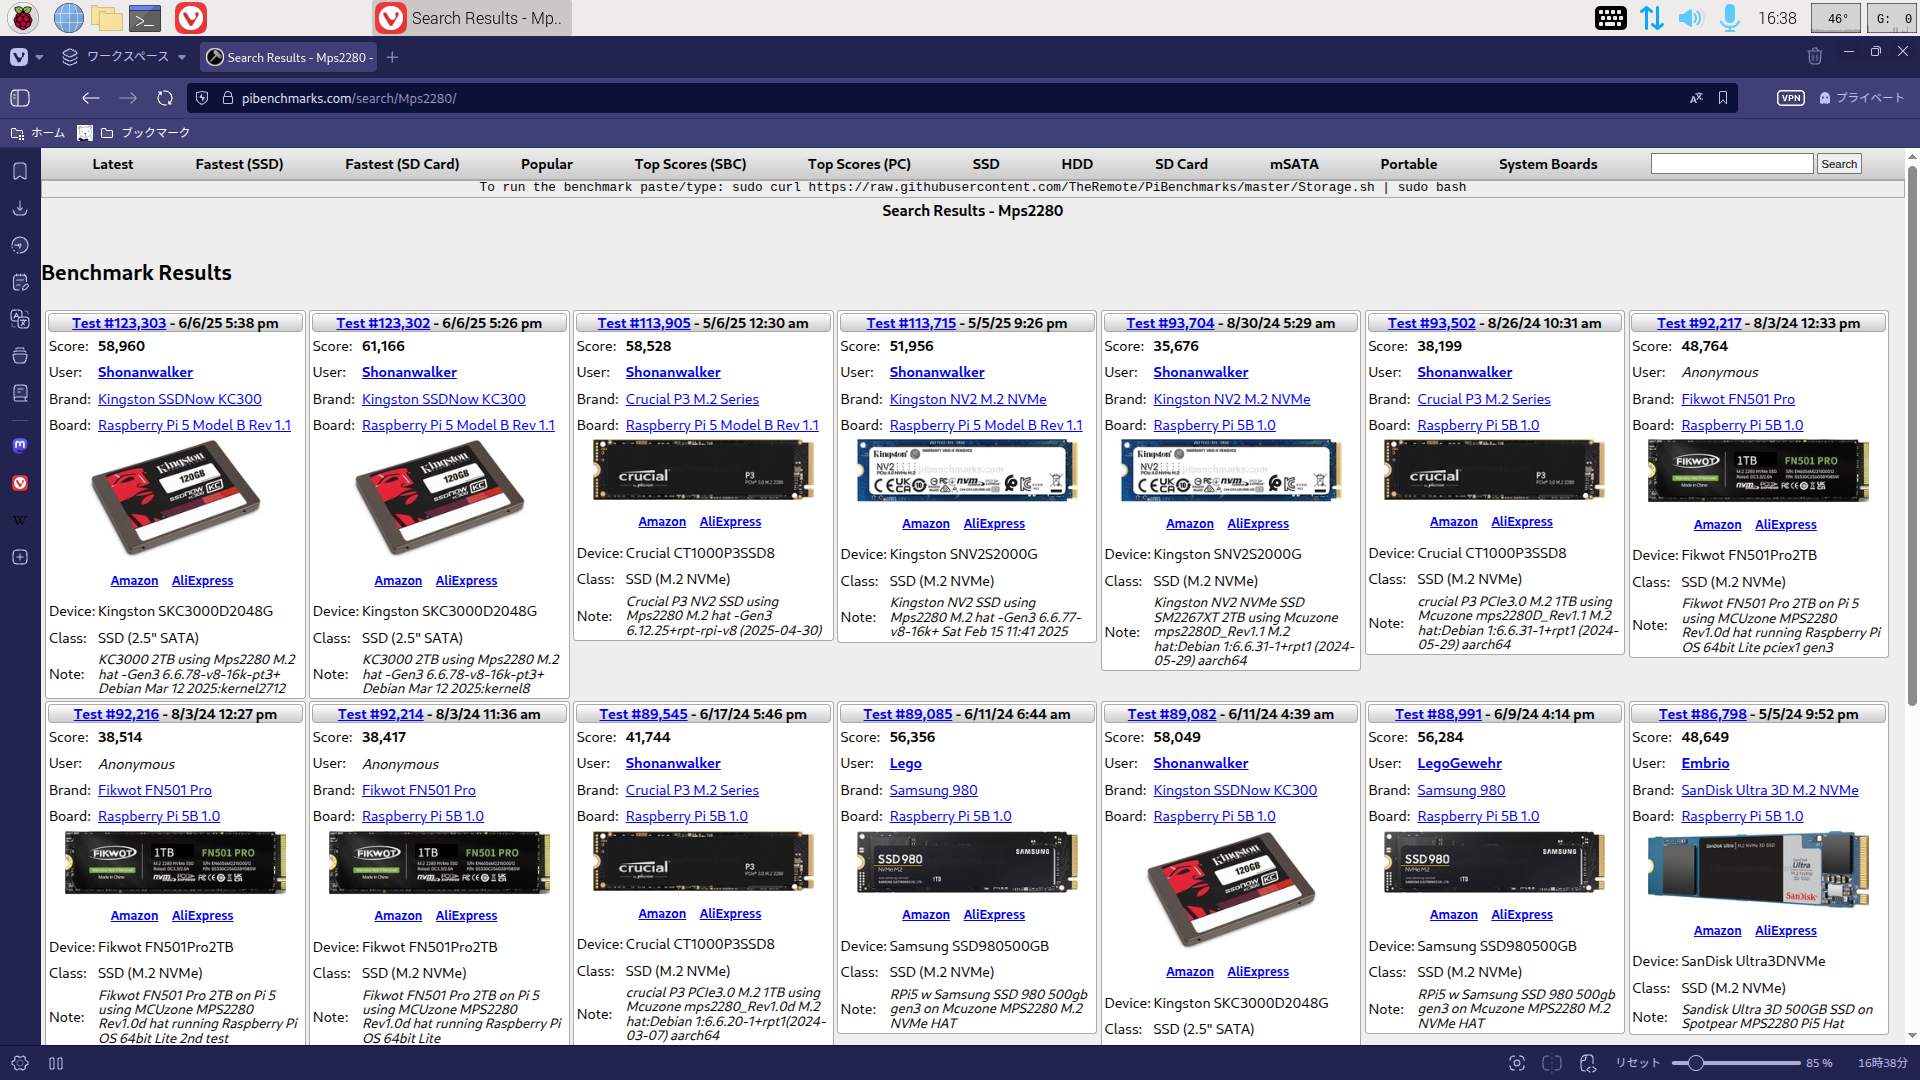
Task: Open the Bookmarks panel in the sidebar
Action: (x=20, y=171)
